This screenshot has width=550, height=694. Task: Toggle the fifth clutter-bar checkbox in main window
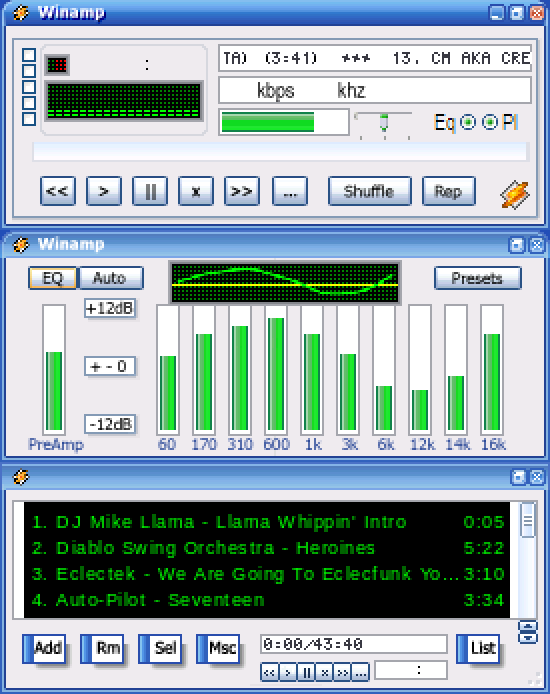(x=29, y=119)
